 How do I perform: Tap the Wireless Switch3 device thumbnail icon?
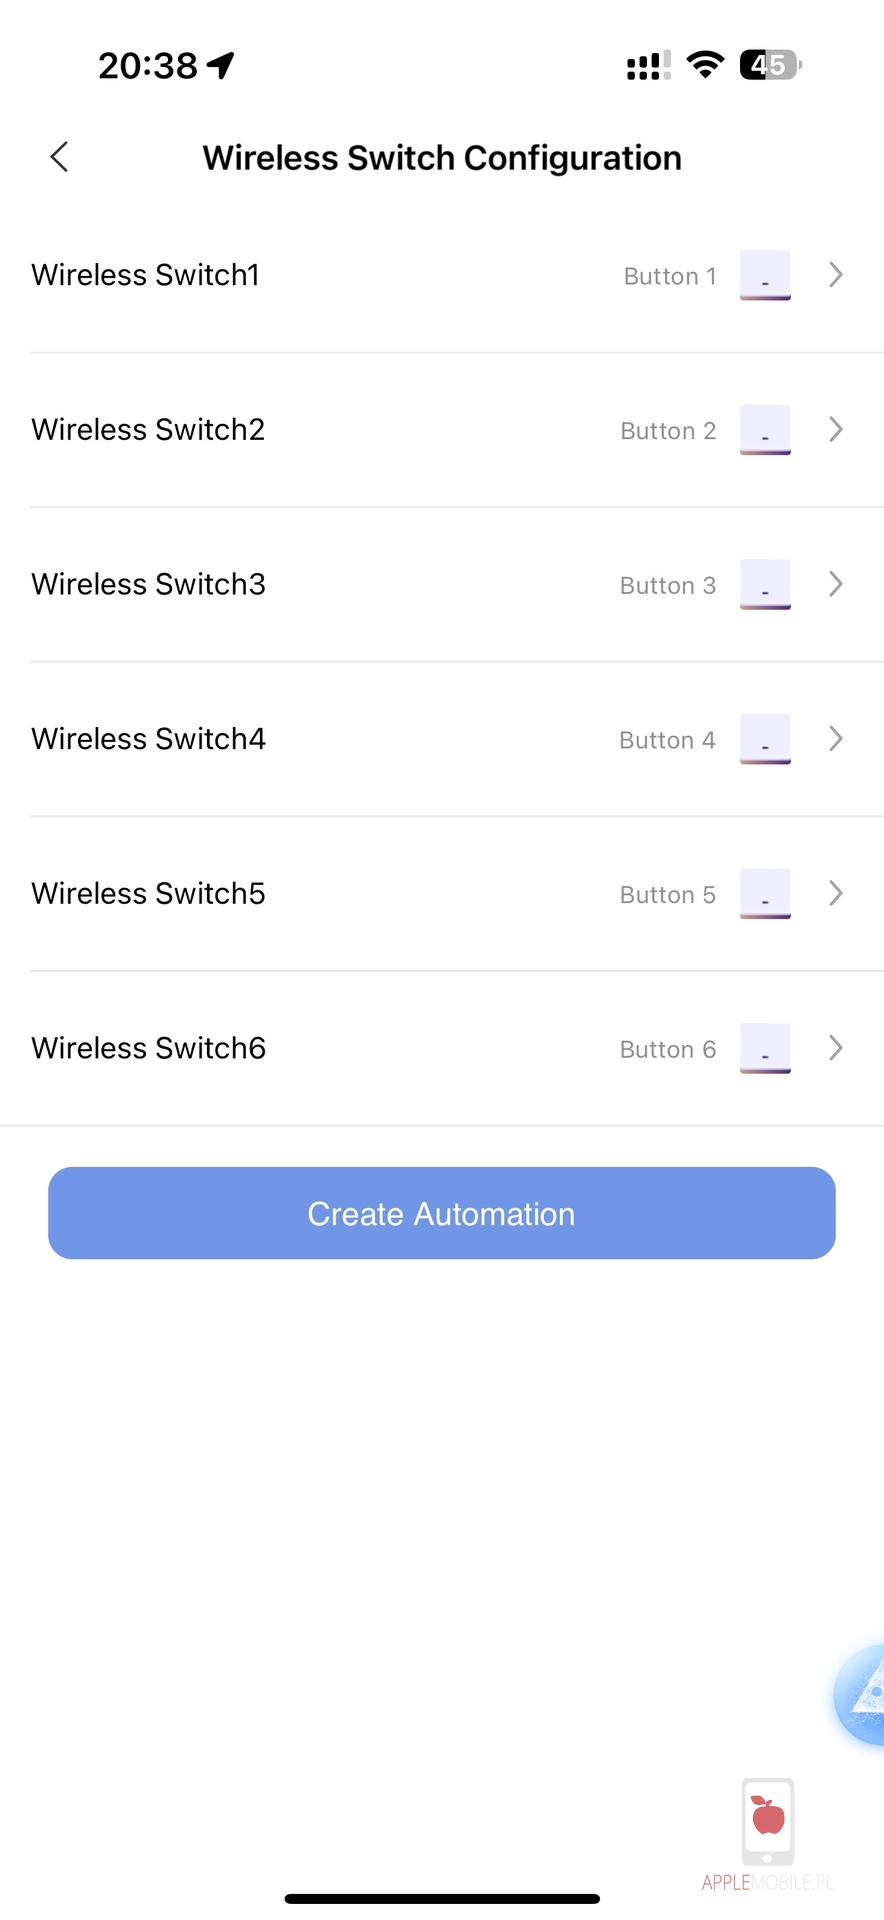(765, 584)
